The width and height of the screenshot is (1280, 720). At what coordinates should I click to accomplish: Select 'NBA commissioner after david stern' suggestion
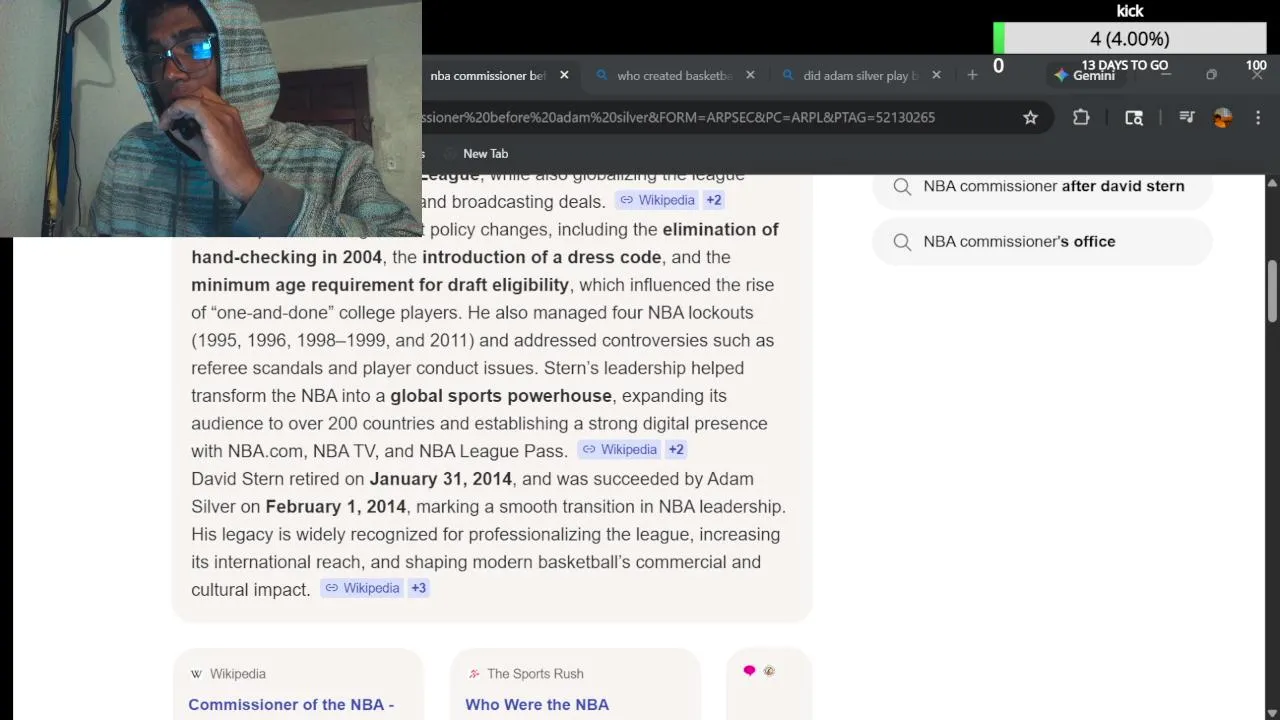pyautogui.click(x=1042, y=187)
